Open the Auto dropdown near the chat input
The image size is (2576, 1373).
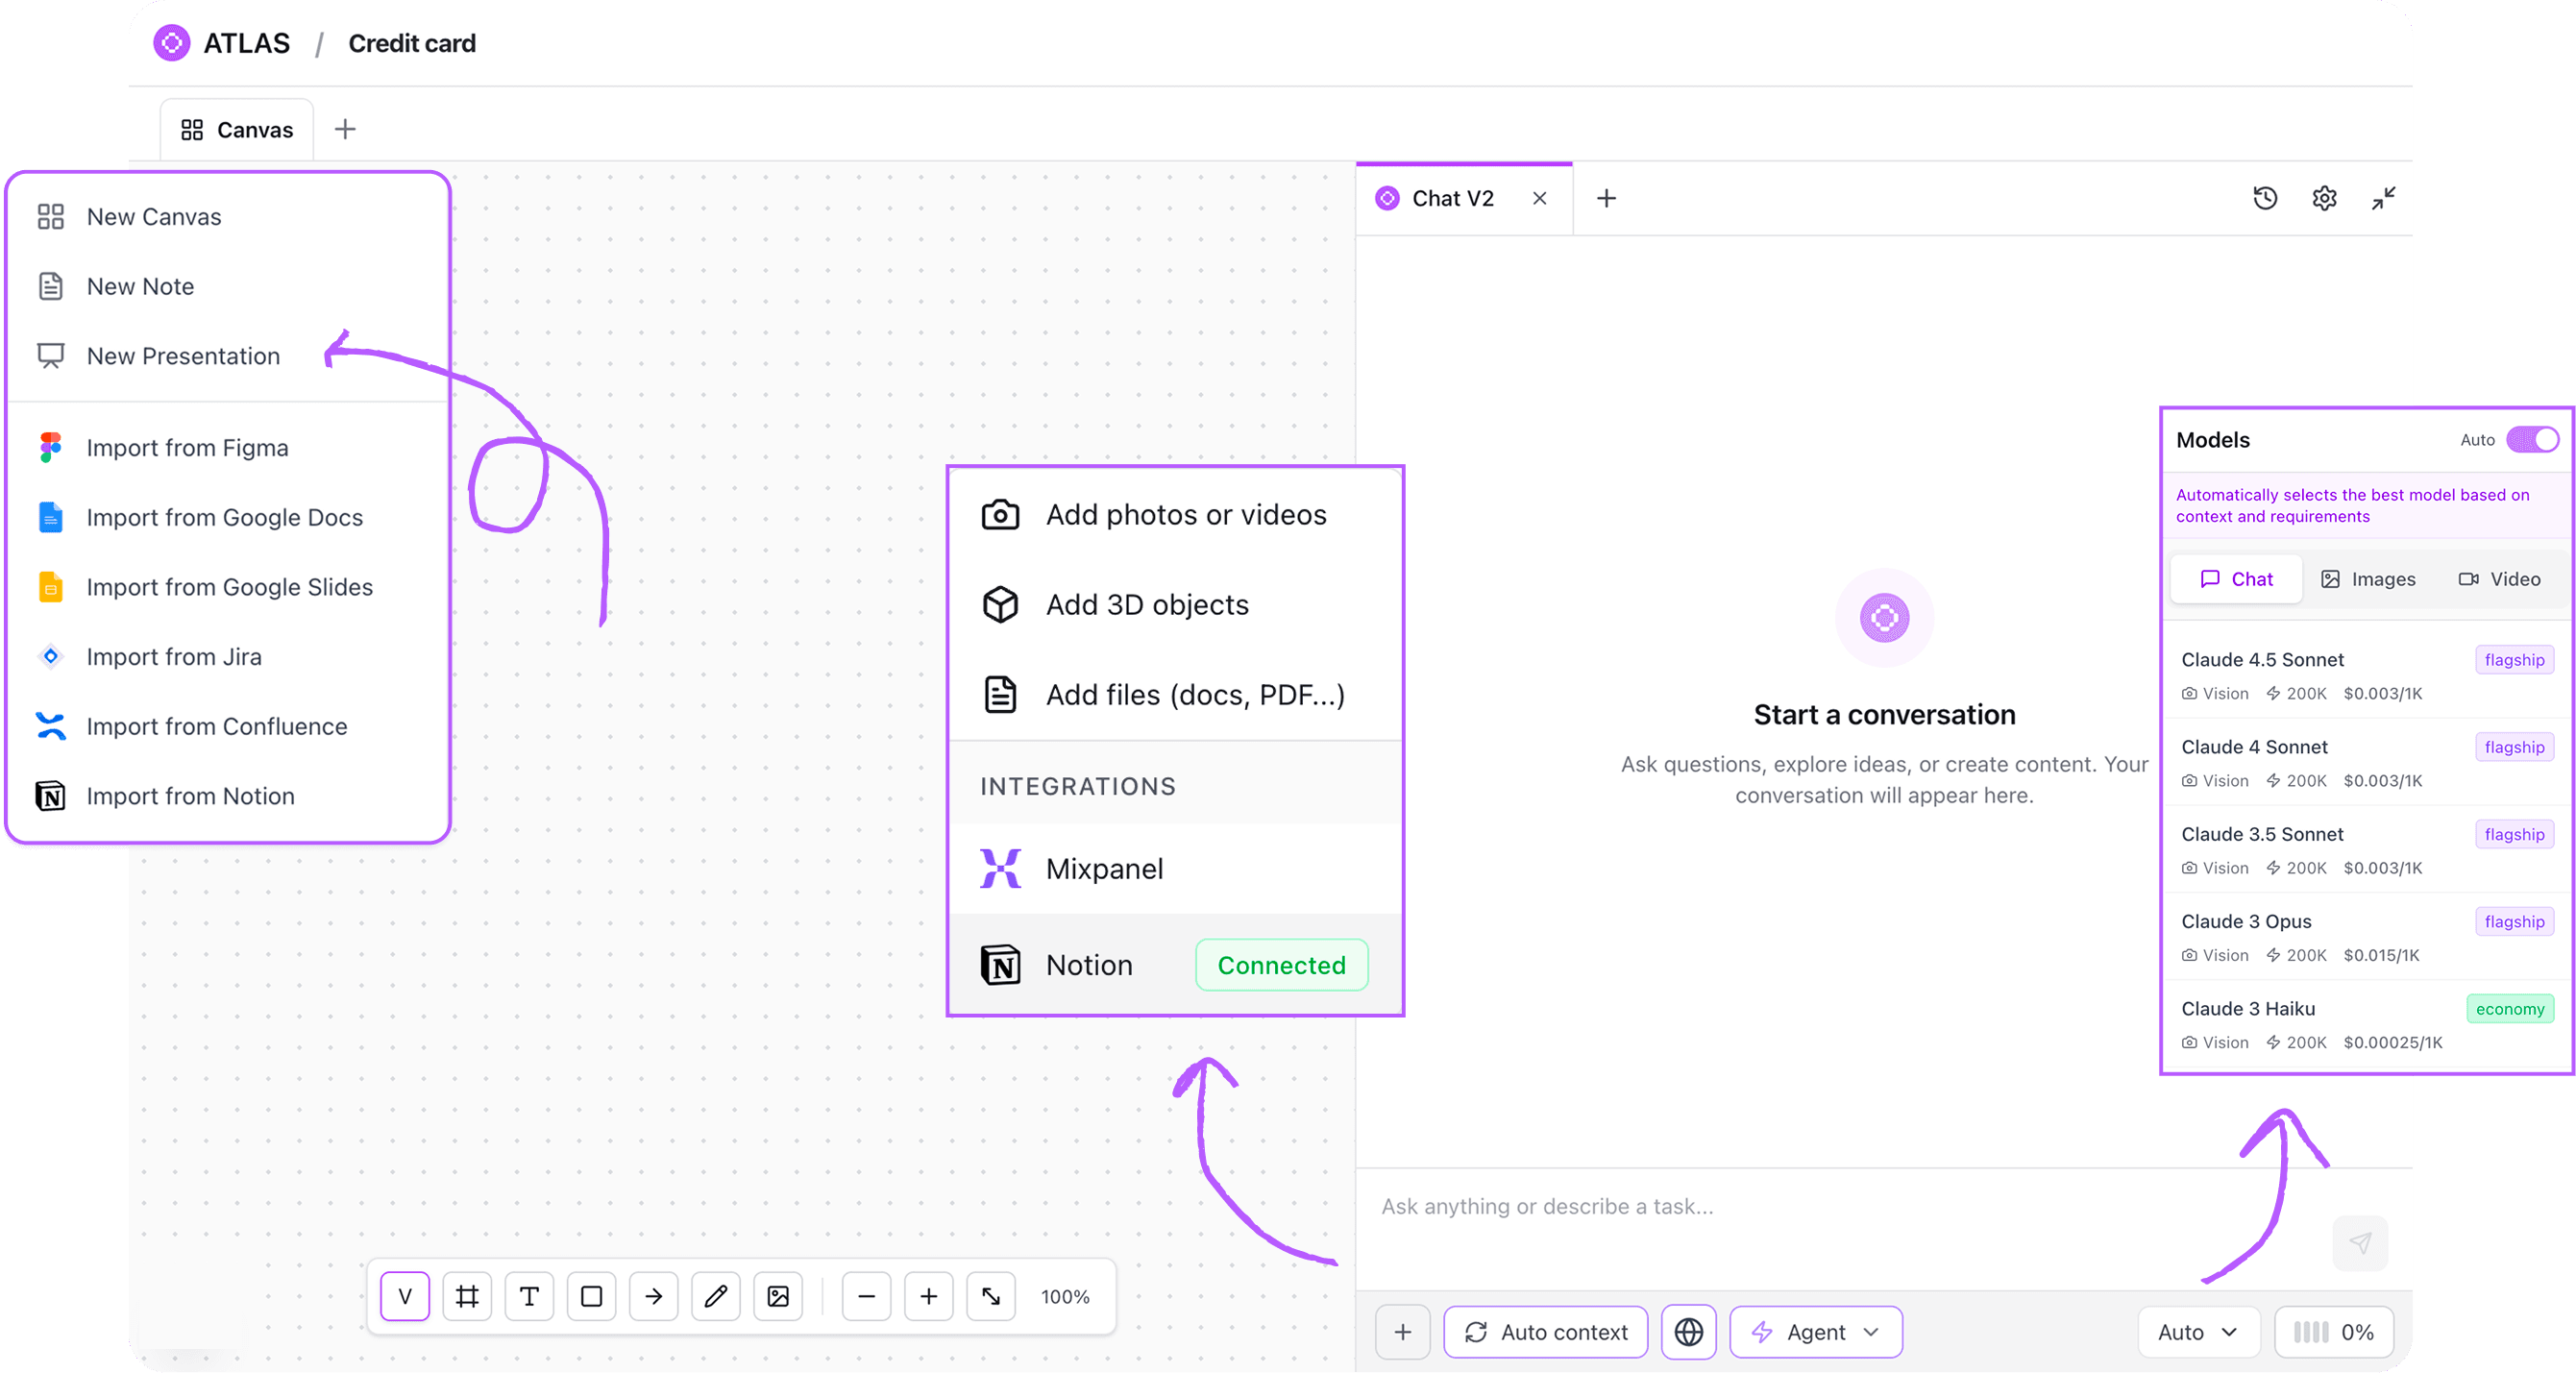pyautogui.click(x=2197, y=1332)
